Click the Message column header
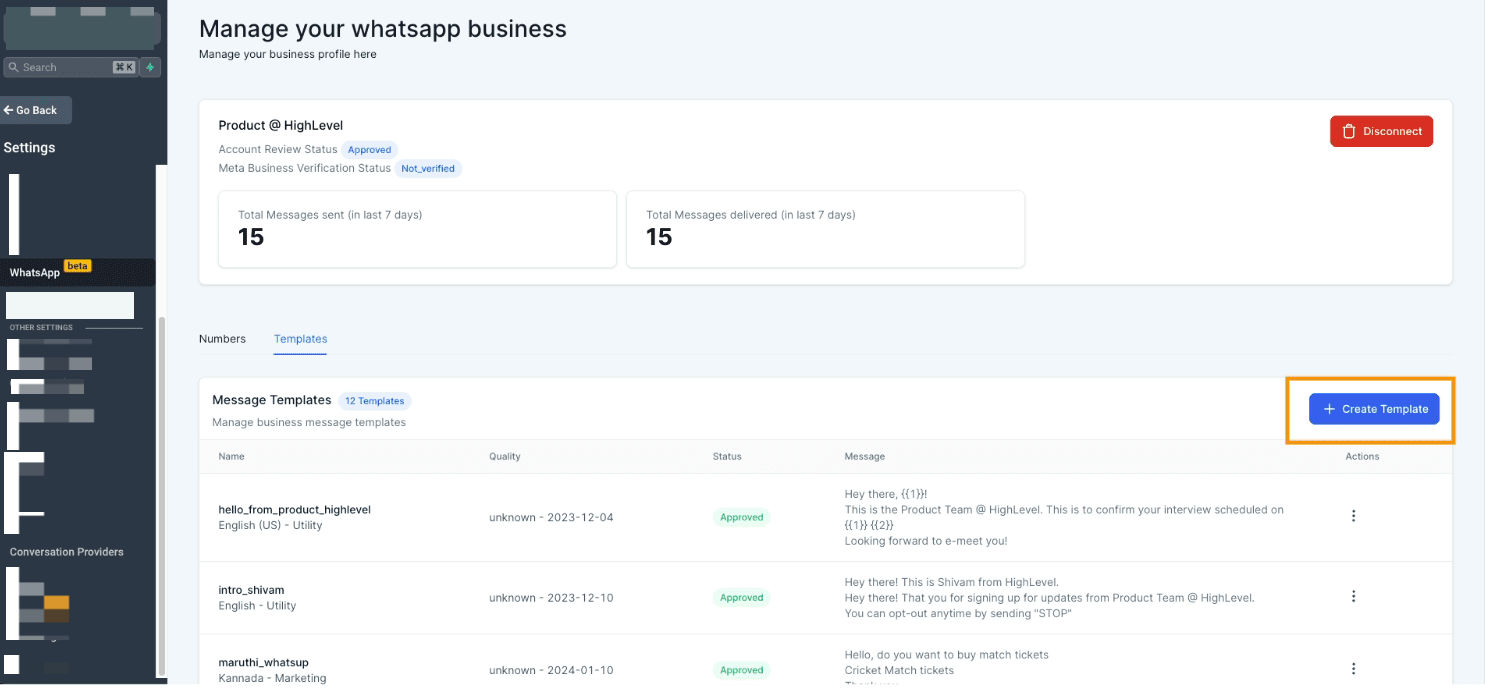 pyautogui.click(x=864, y=456)
